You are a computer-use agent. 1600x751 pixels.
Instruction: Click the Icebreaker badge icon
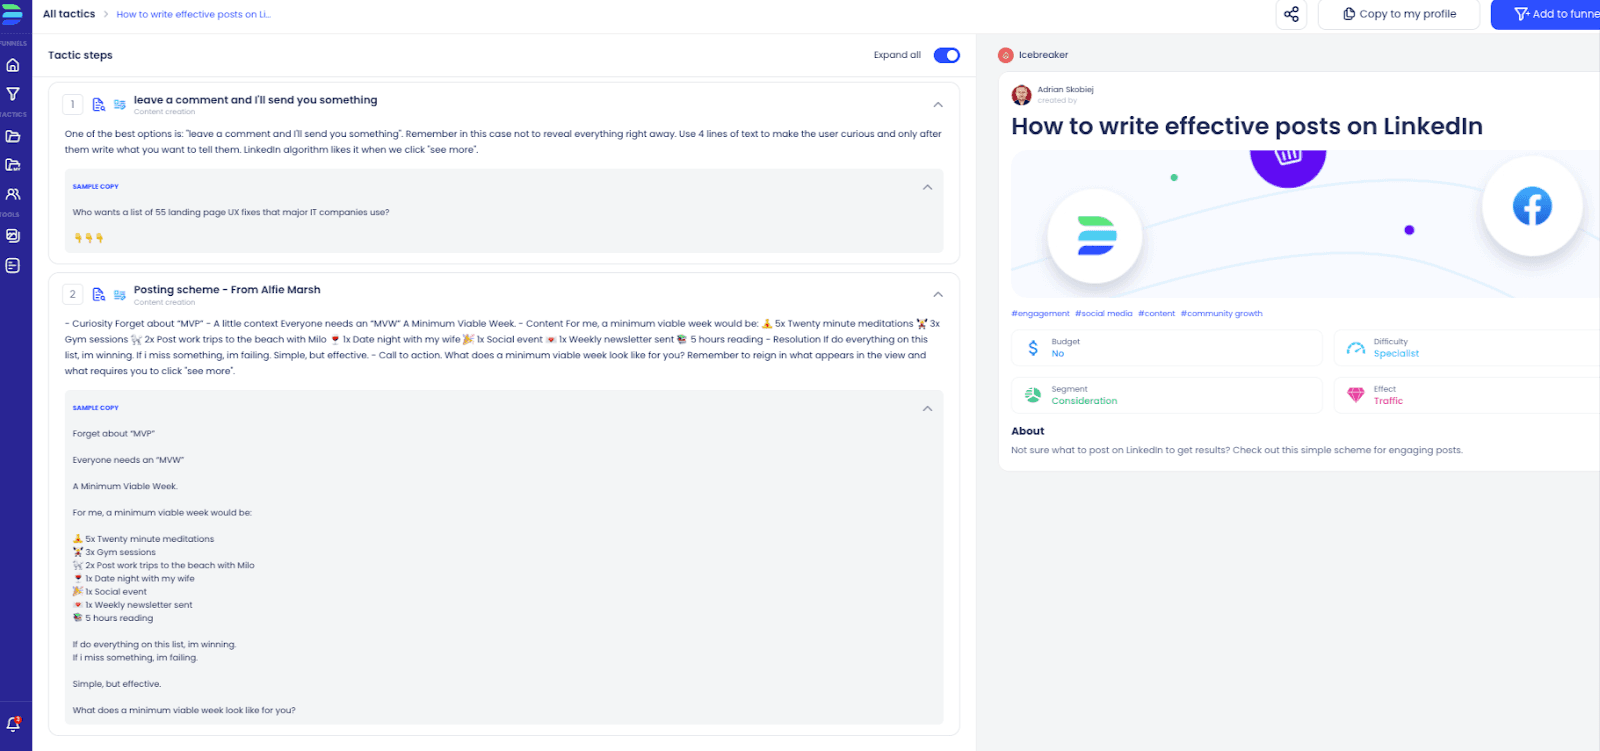(x=1006, y=55)
